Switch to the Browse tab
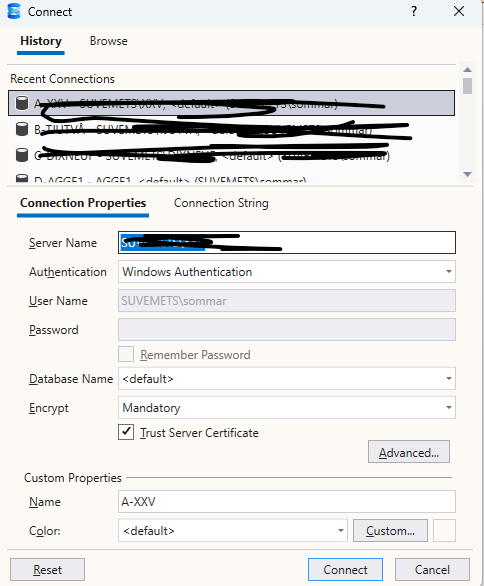The image size is (484, 586). (108, 41)
